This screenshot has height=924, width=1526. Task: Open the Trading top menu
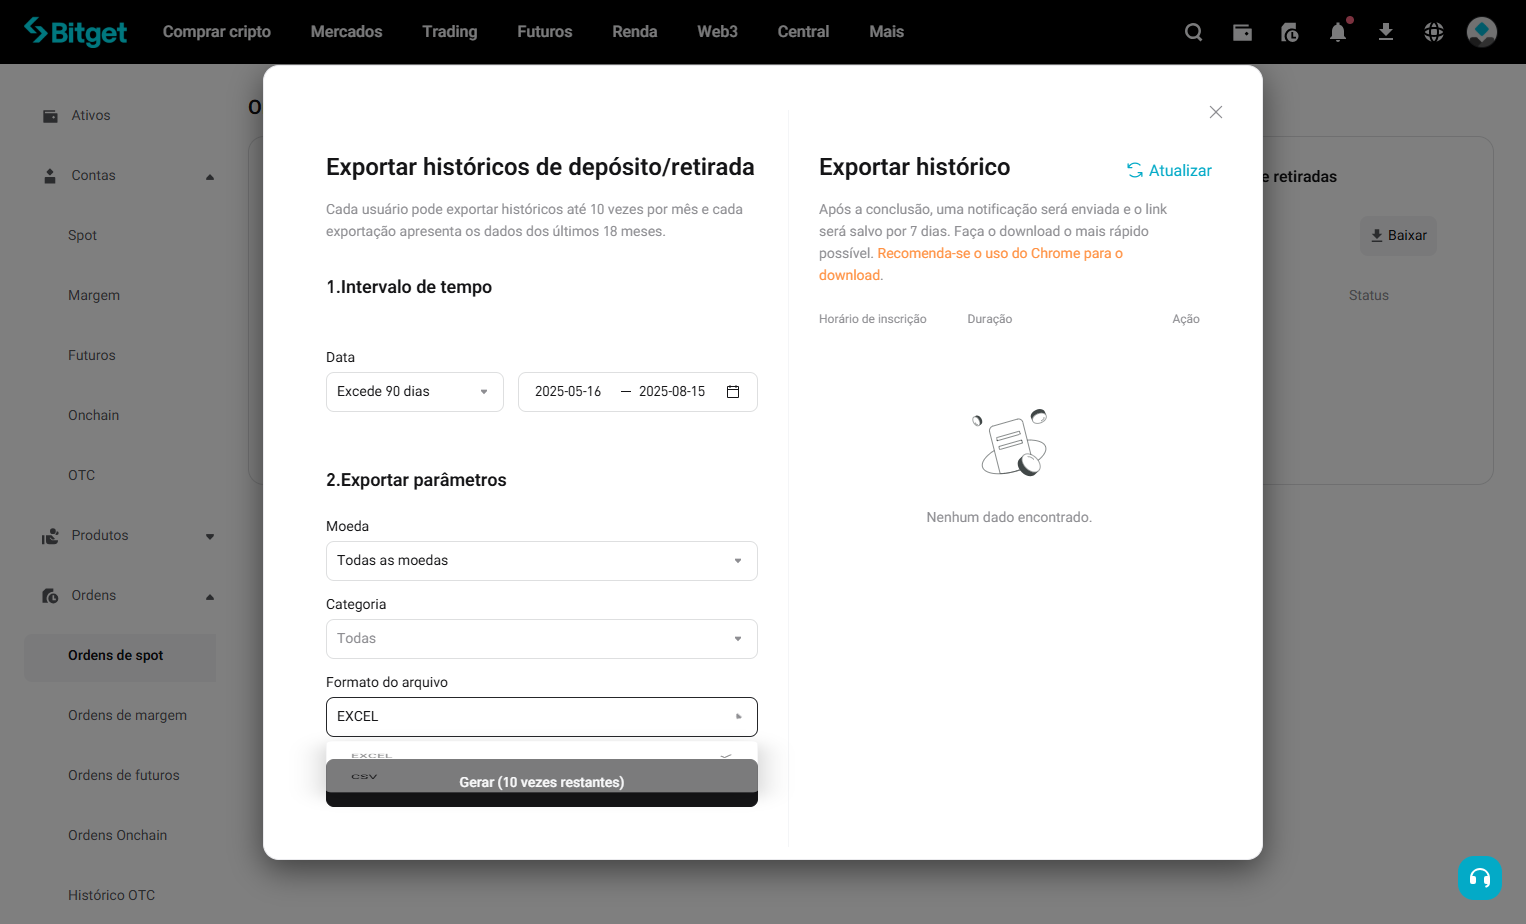[450, 32]
